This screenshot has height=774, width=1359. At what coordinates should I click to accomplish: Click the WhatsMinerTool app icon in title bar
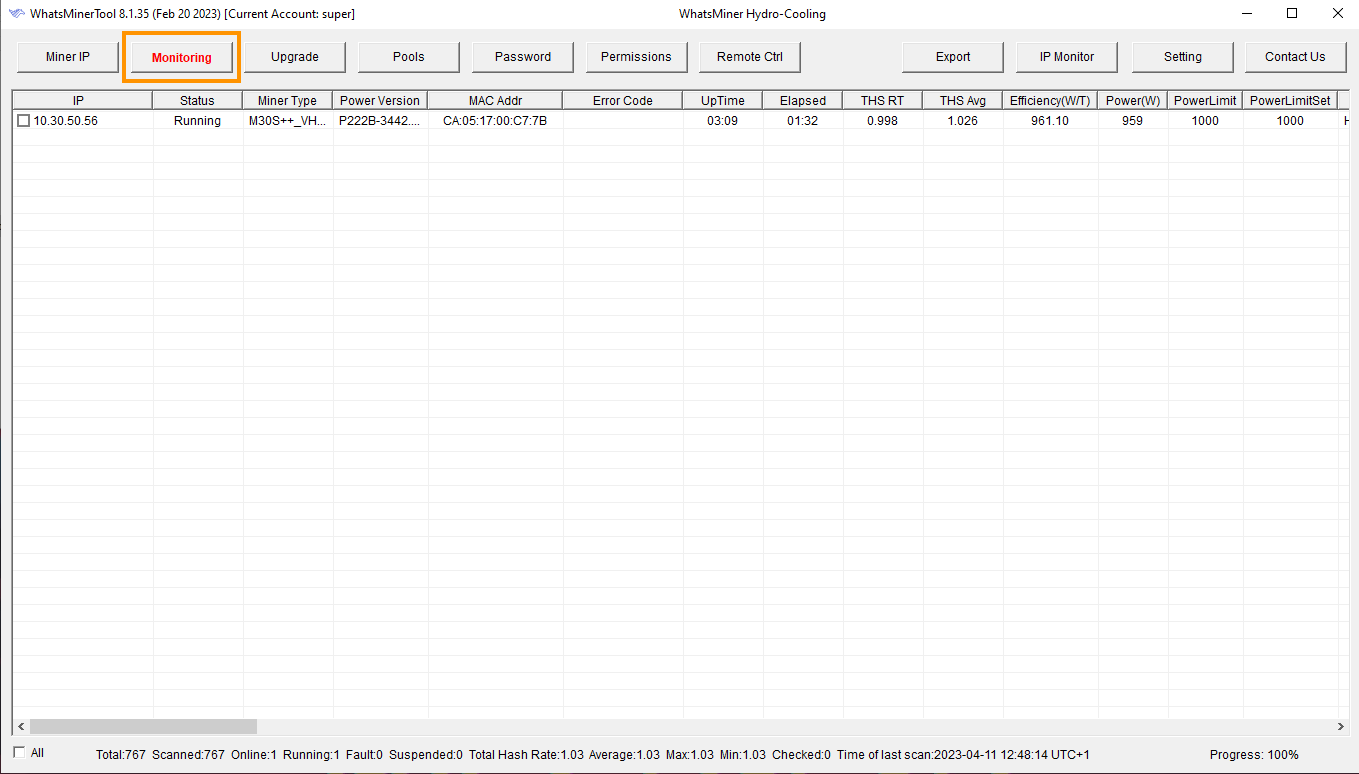pos(17,14)
